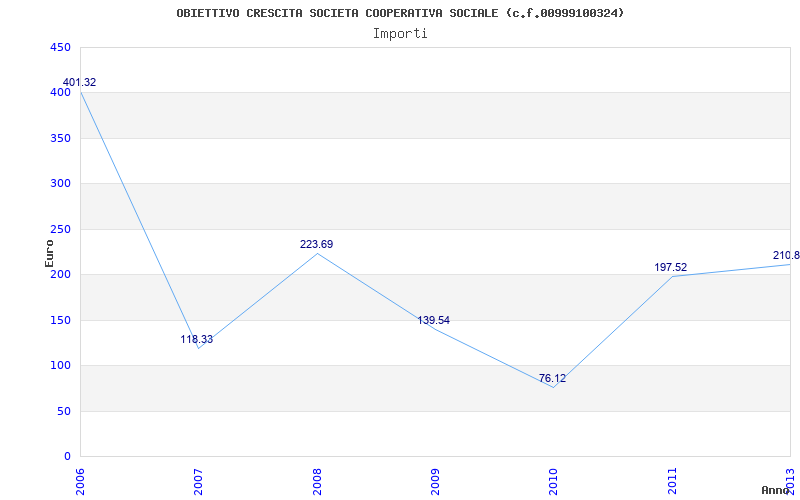This screenshot has width=800, height=500.
Task: Select the 401.32 data label
Action: pyautogui.click(x=79, y=82)
